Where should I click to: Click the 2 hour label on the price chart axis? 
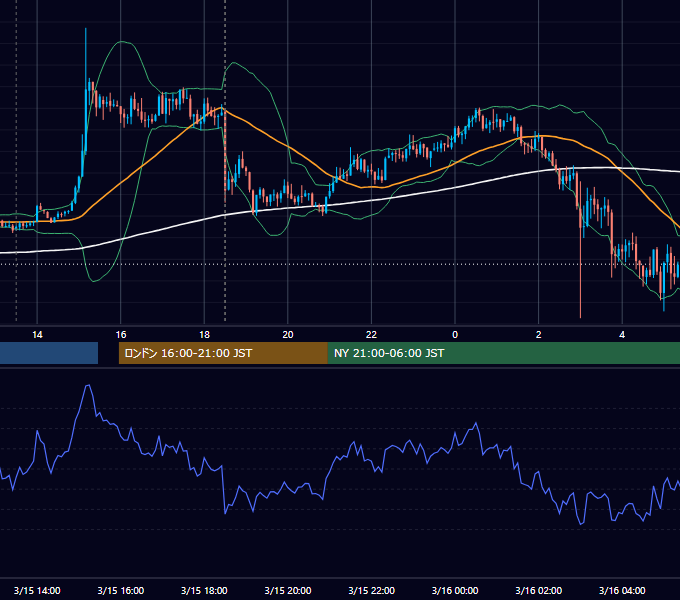pyautogui.click(x=539, y=335)
